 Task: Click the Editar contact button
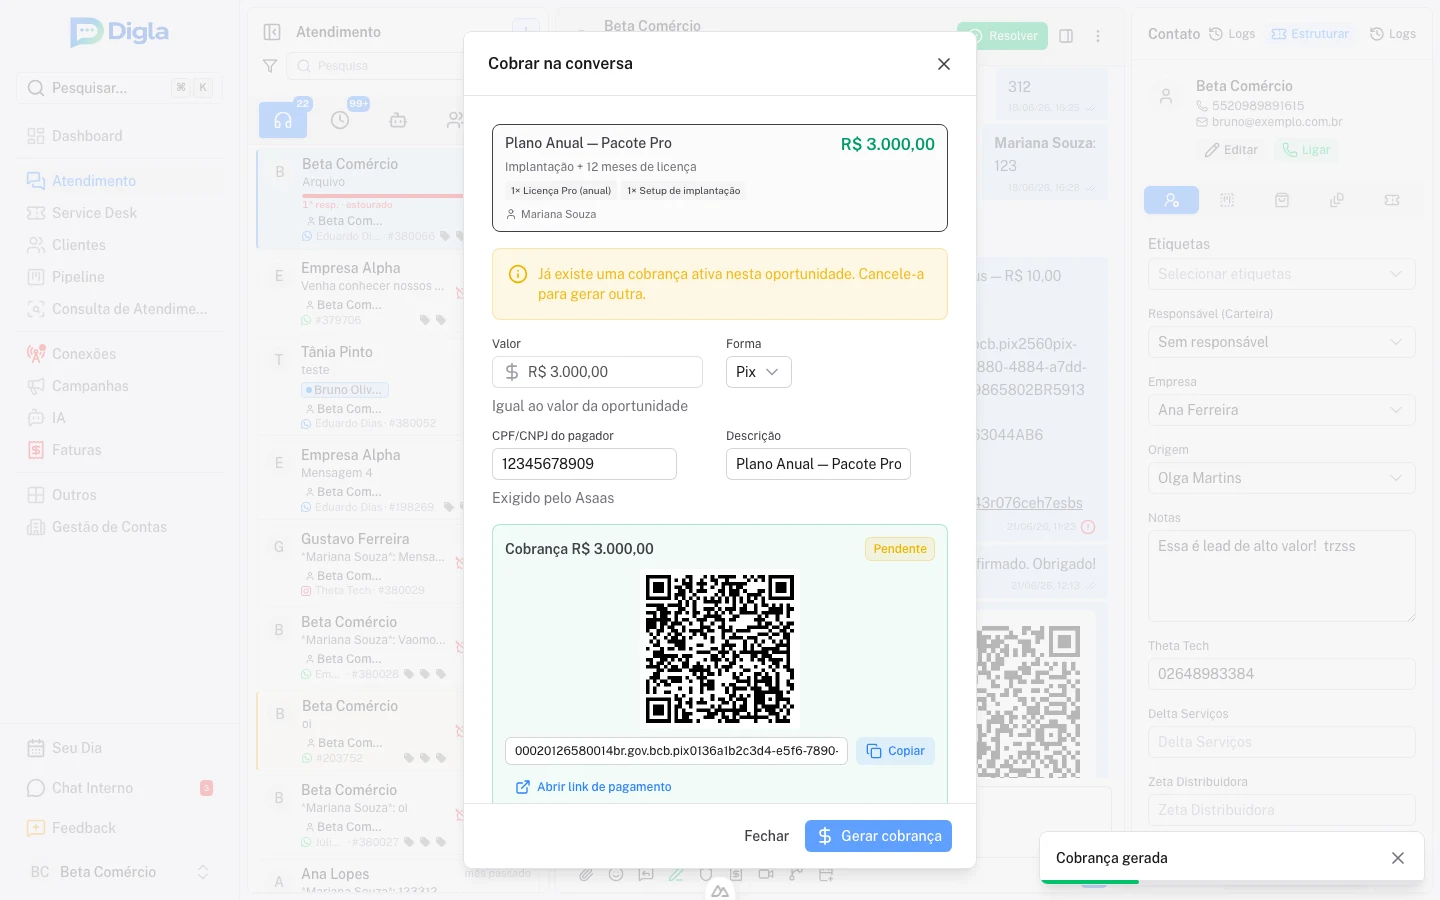1231,150
